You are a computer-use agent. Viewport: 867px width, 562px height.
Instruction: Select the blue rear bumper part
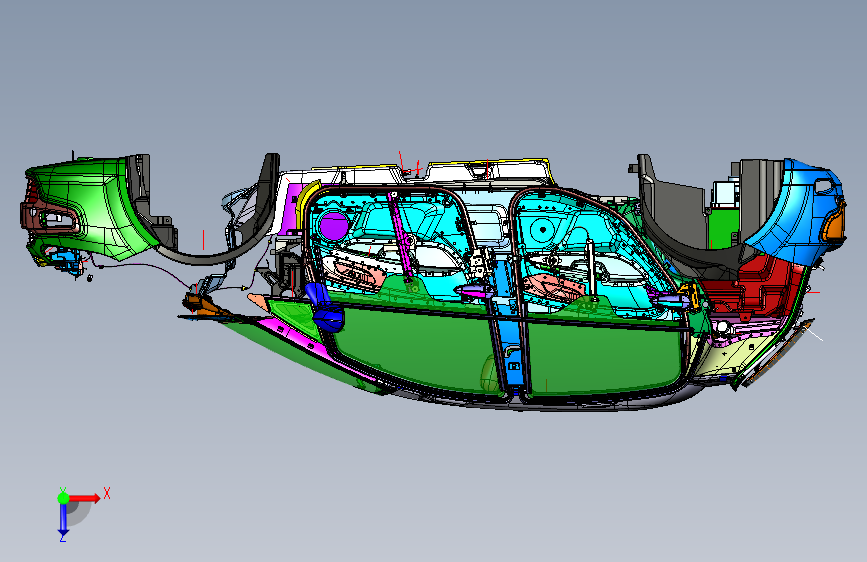[x=796, y=213]
